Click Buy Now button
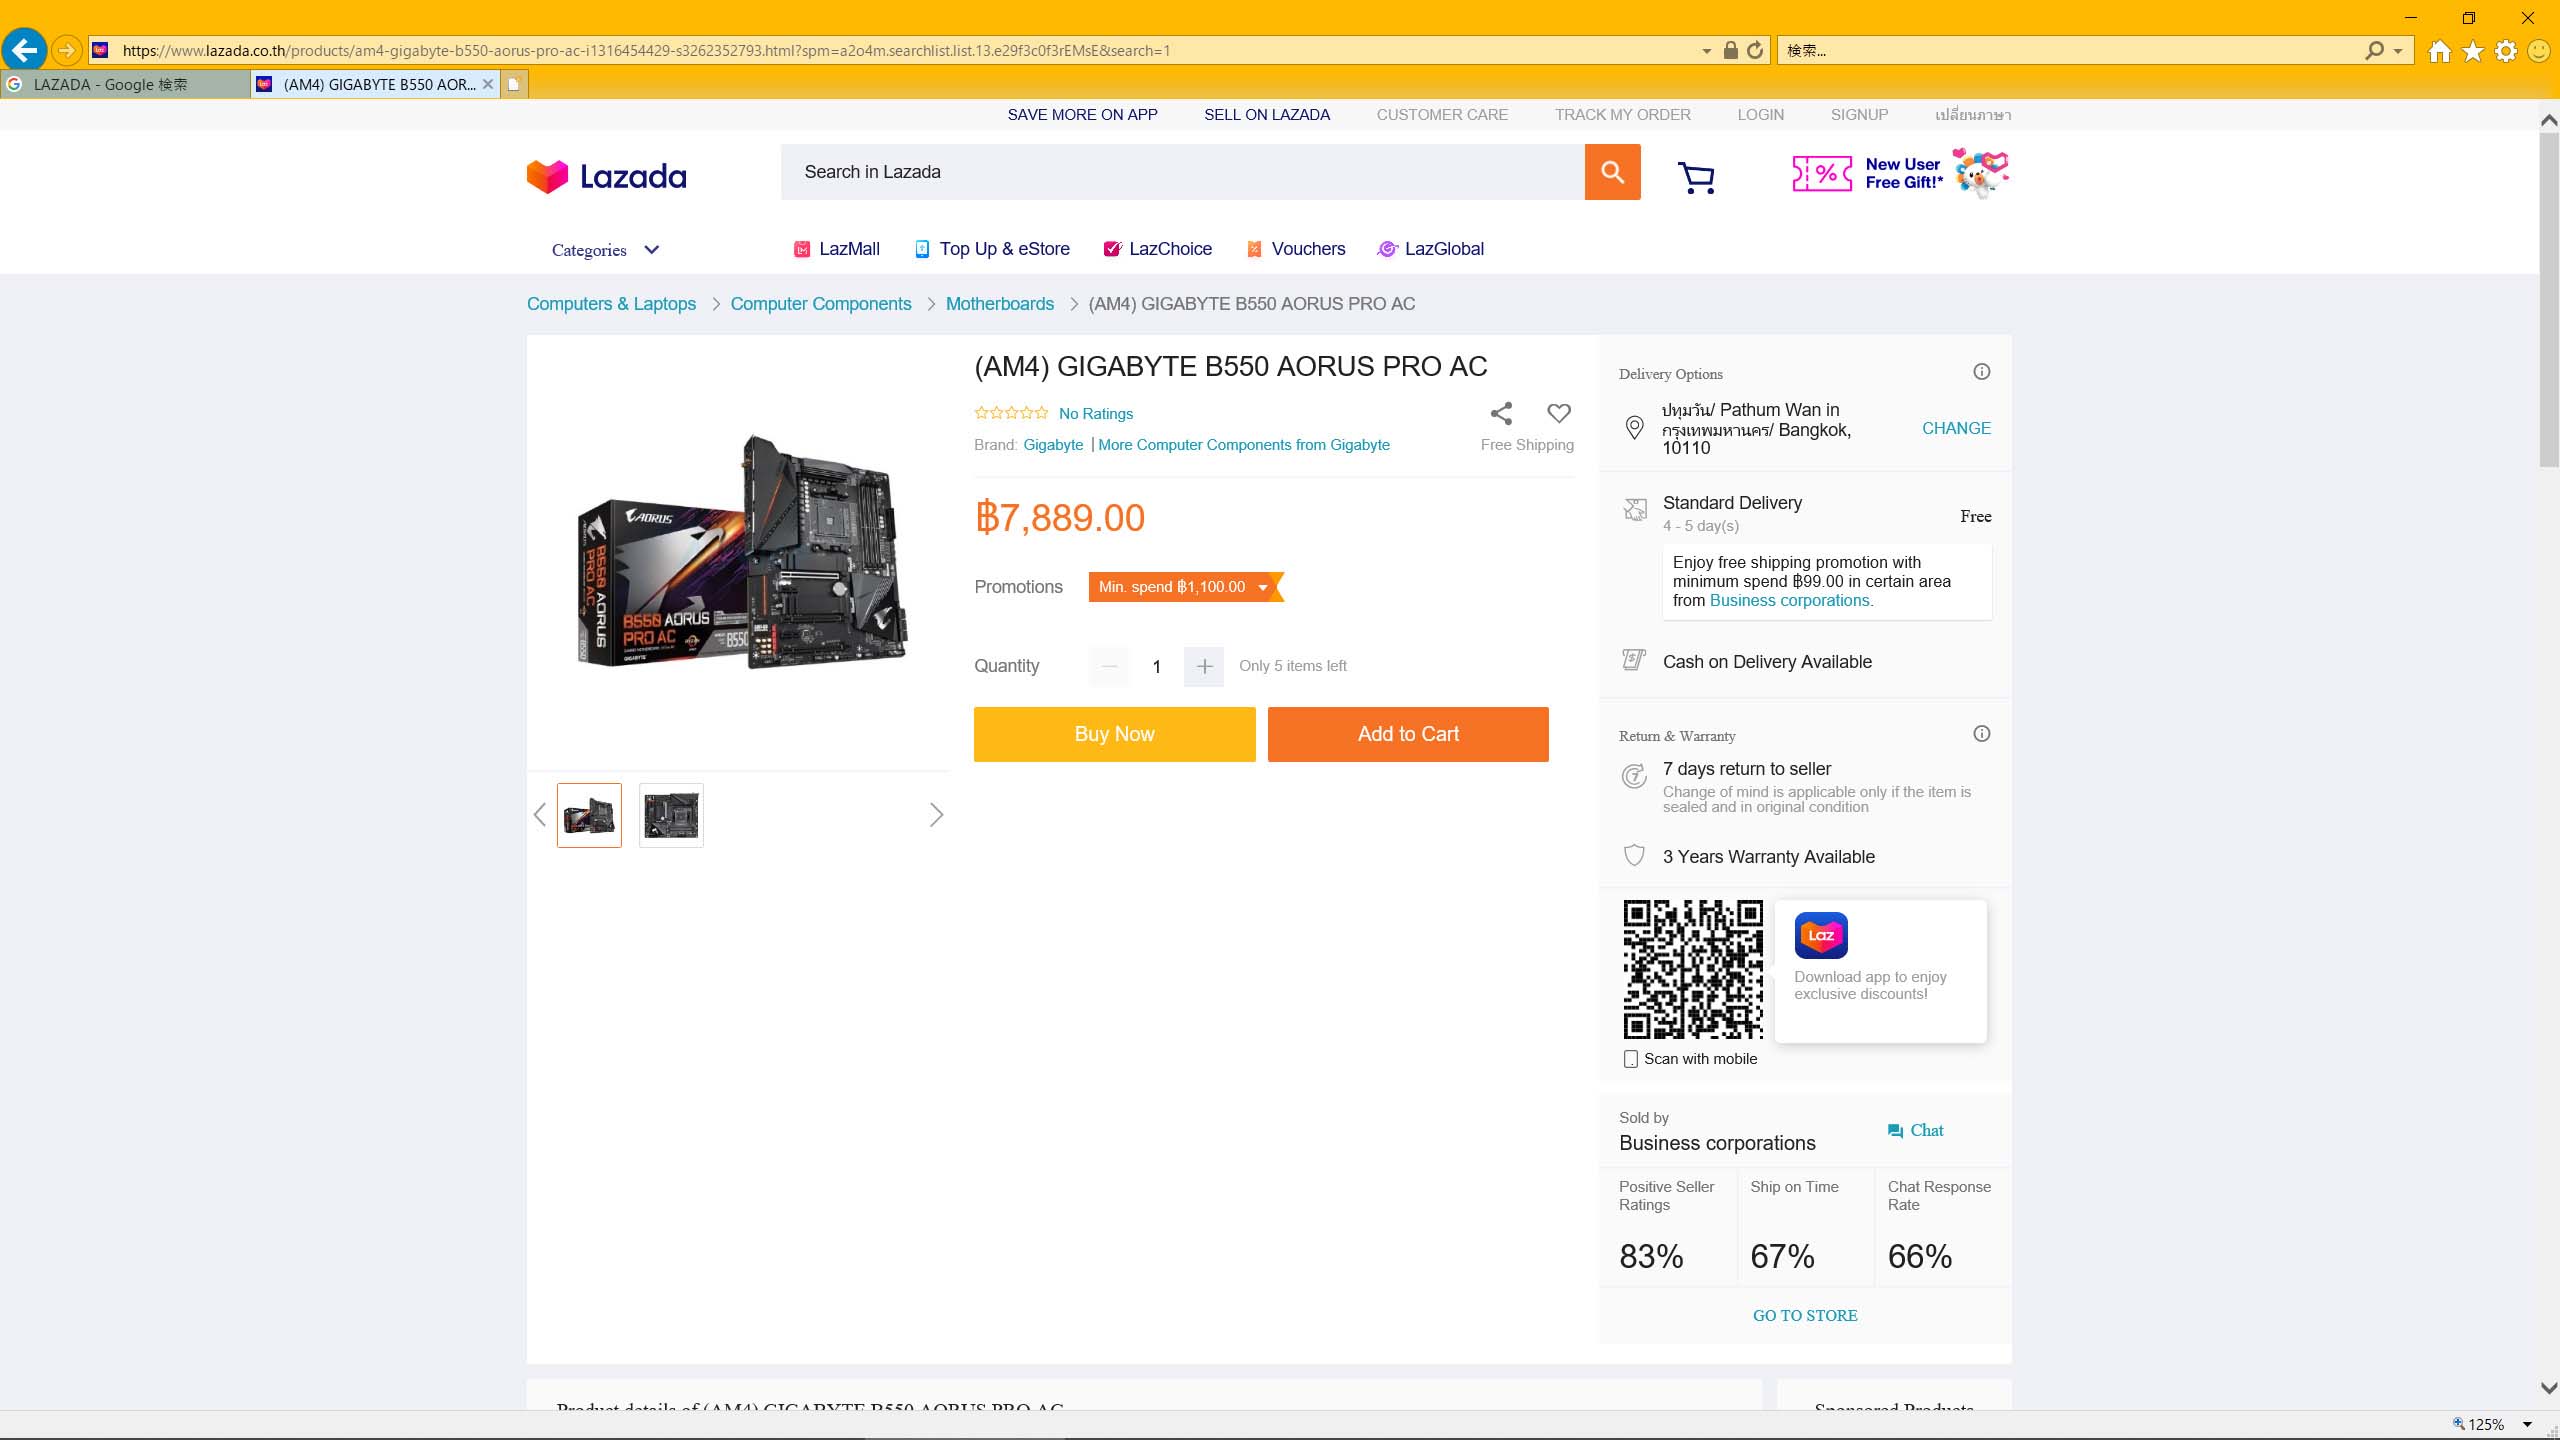The image size is (2560, 1440). (1115, 734)
